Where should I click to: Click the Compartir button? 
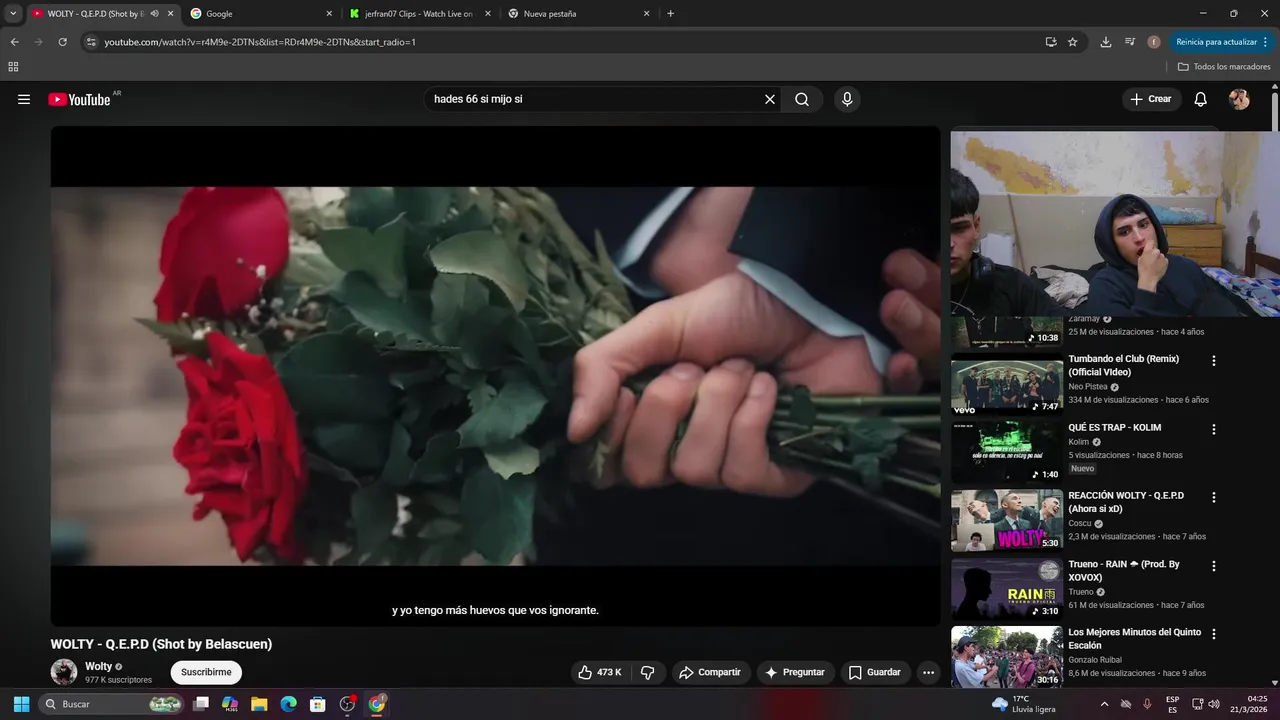(710, 672)
